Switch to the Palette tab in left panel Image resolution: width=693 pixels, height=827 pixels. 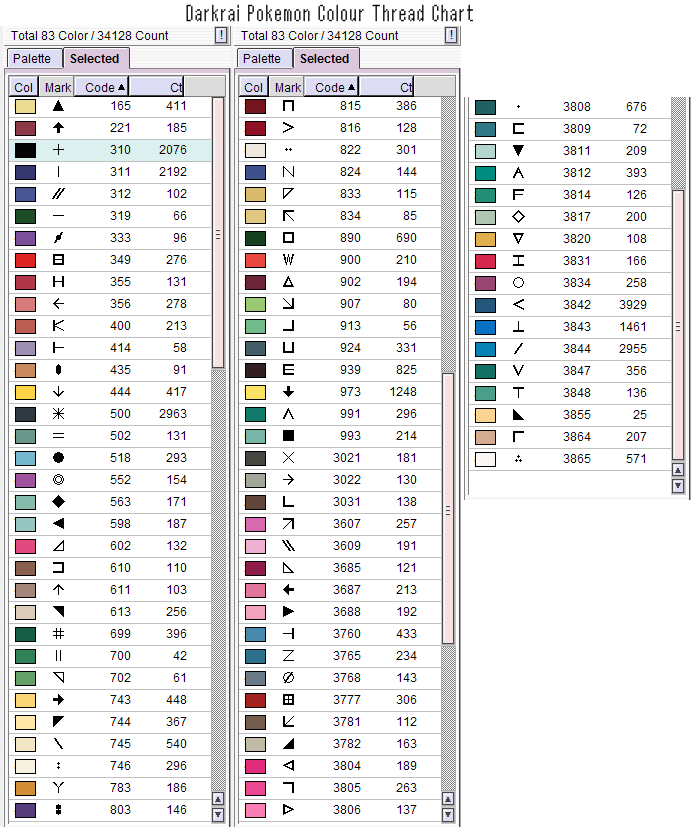point(32,59)
